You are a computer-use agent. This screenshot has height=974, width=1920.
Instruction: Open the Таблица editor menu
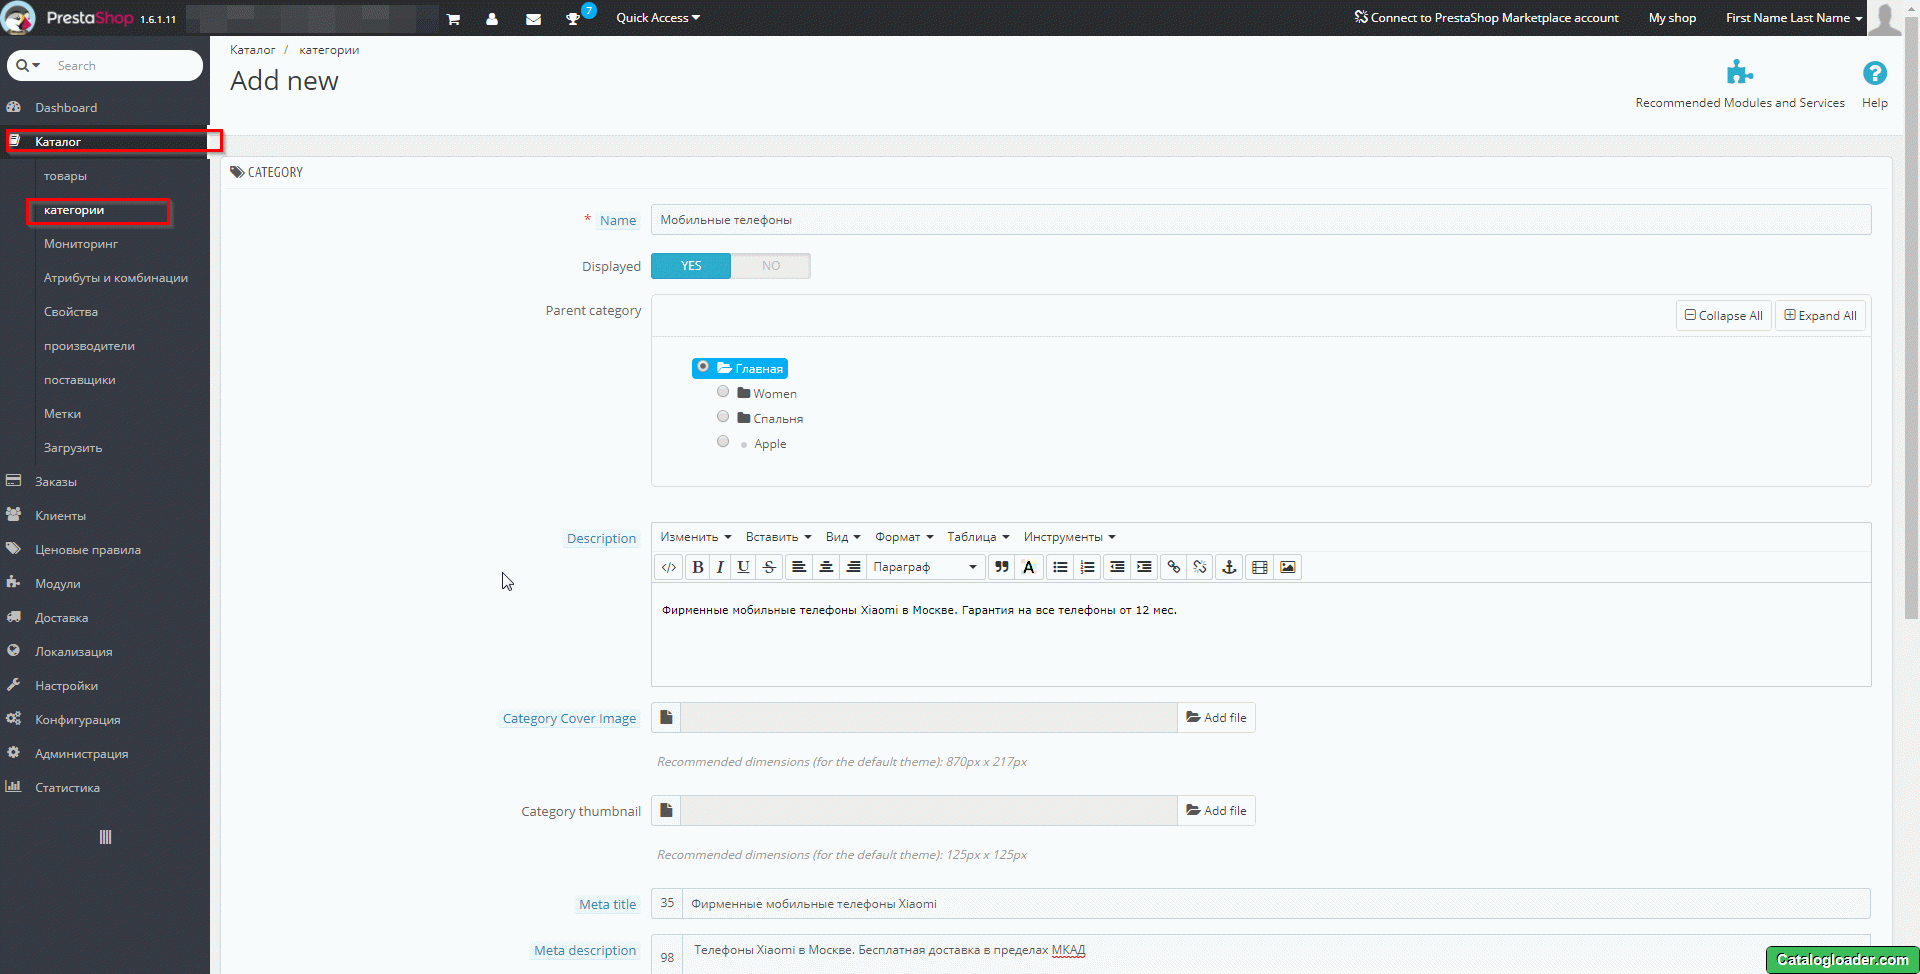pyautogui.click(x=978, y=537)
